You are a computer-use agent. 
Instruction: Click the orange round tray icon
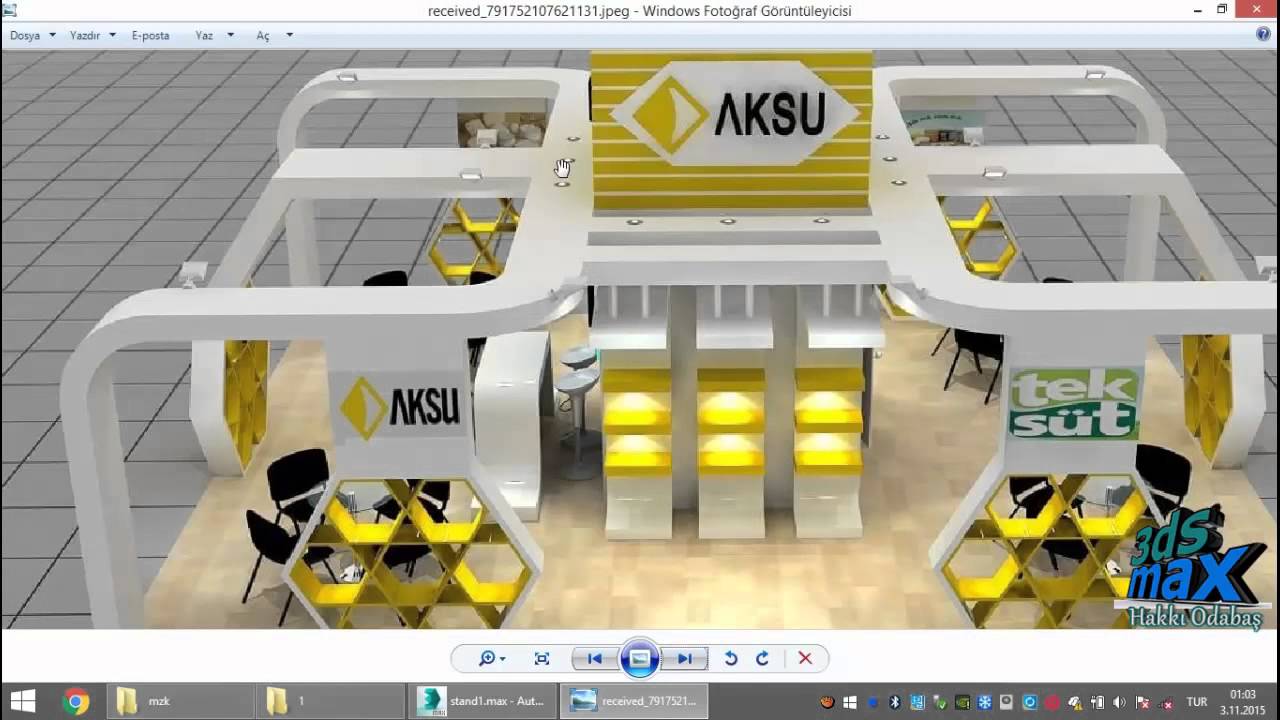[x=827, y=702]
